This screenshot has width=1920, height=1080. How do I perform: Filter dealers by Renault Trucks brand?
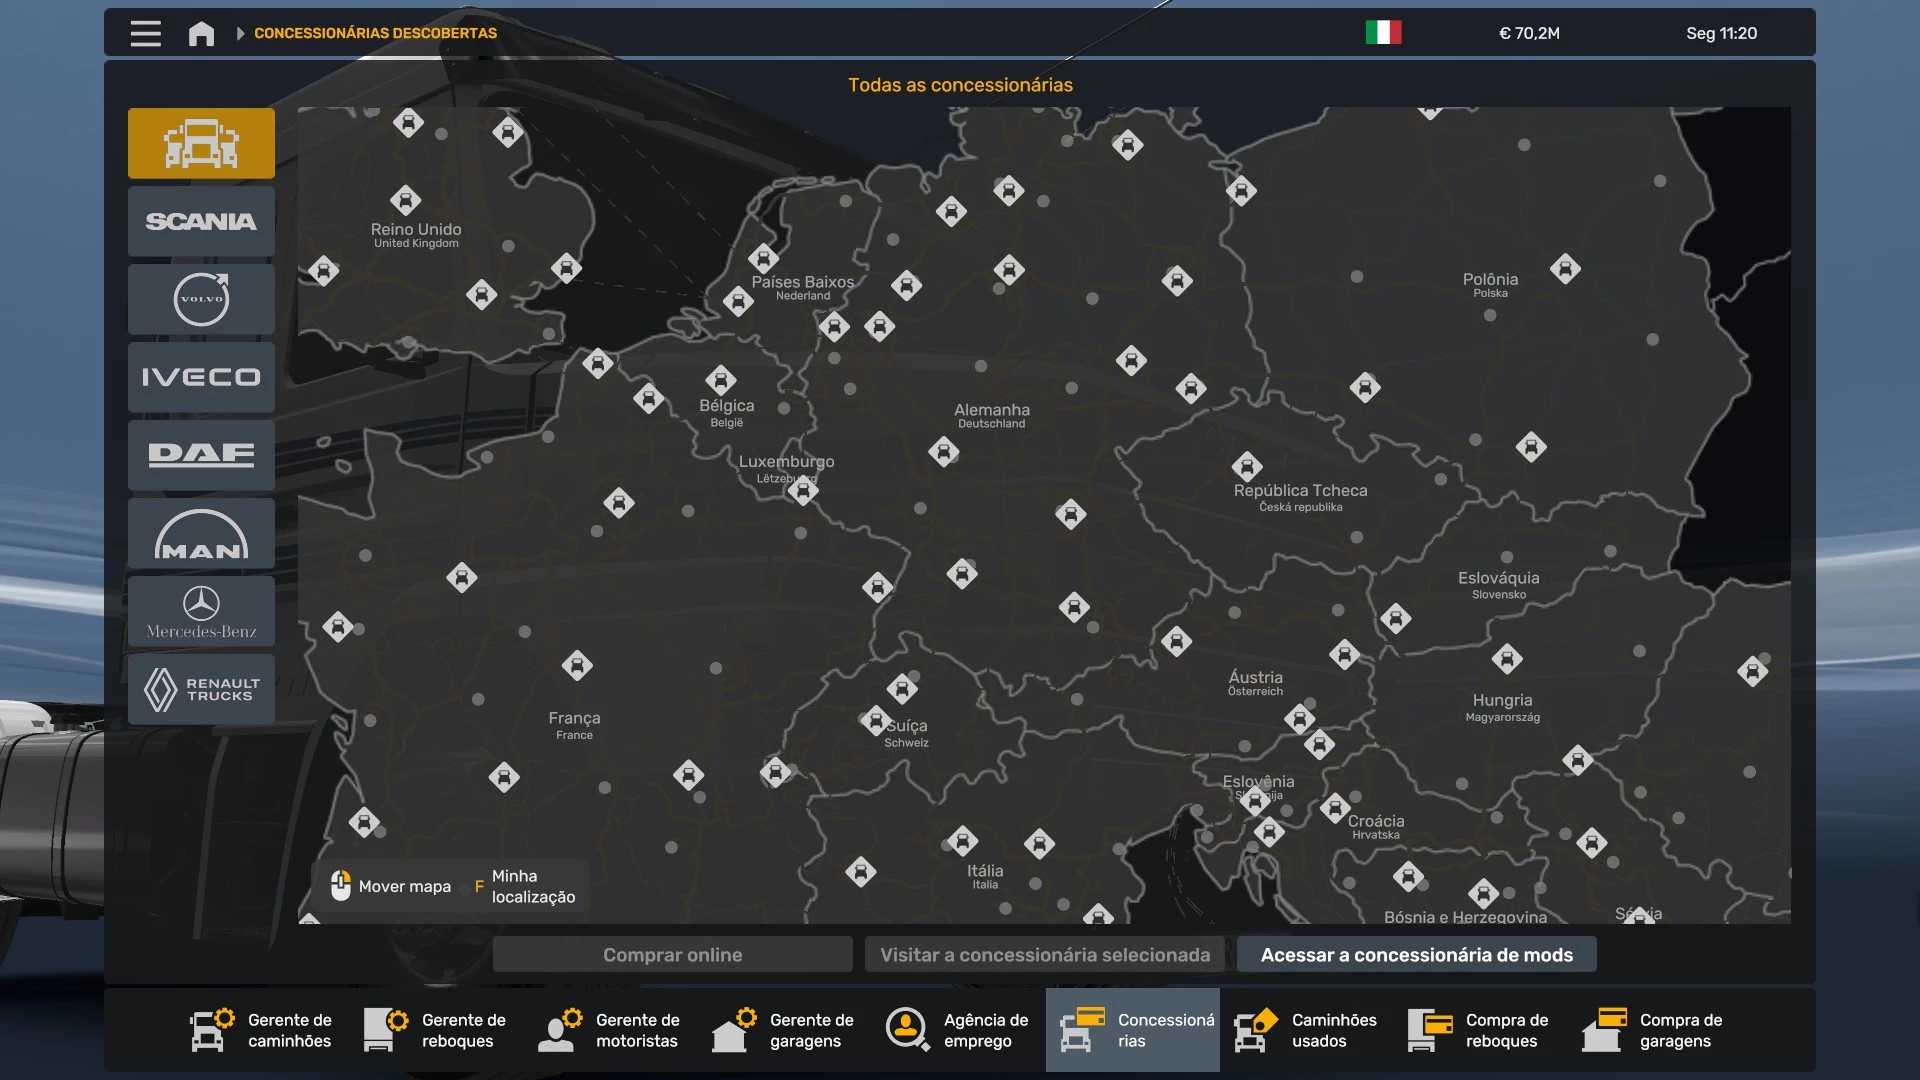pyautogui.click(x=201, y=689)
